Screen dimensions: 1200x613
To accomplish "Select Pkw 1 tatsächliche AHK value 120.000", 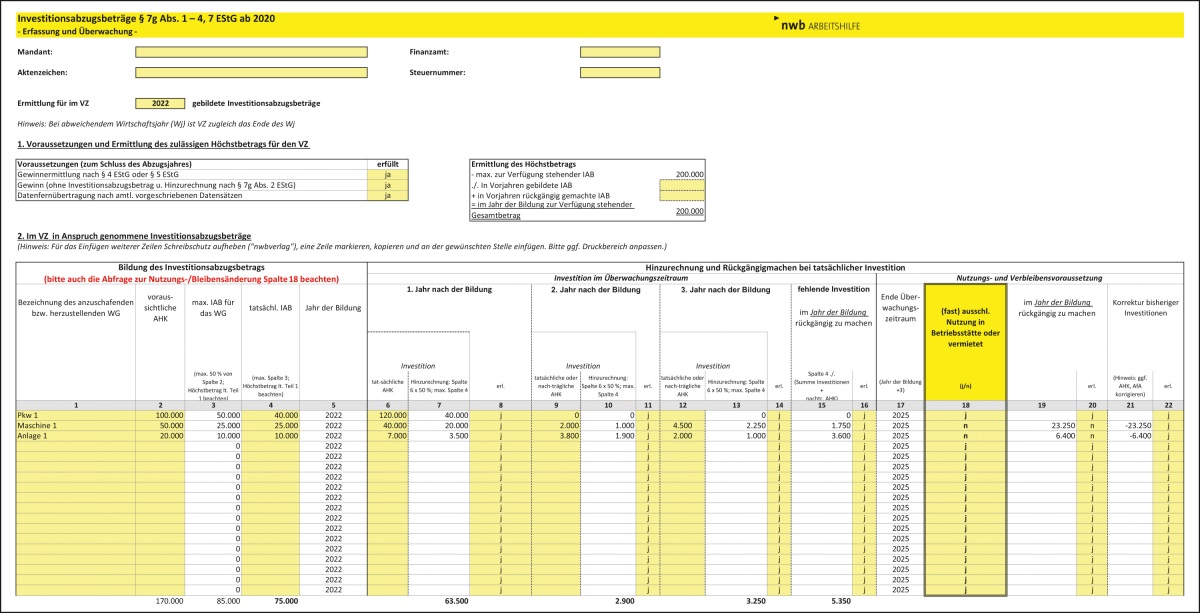I will tap(386, 414).
